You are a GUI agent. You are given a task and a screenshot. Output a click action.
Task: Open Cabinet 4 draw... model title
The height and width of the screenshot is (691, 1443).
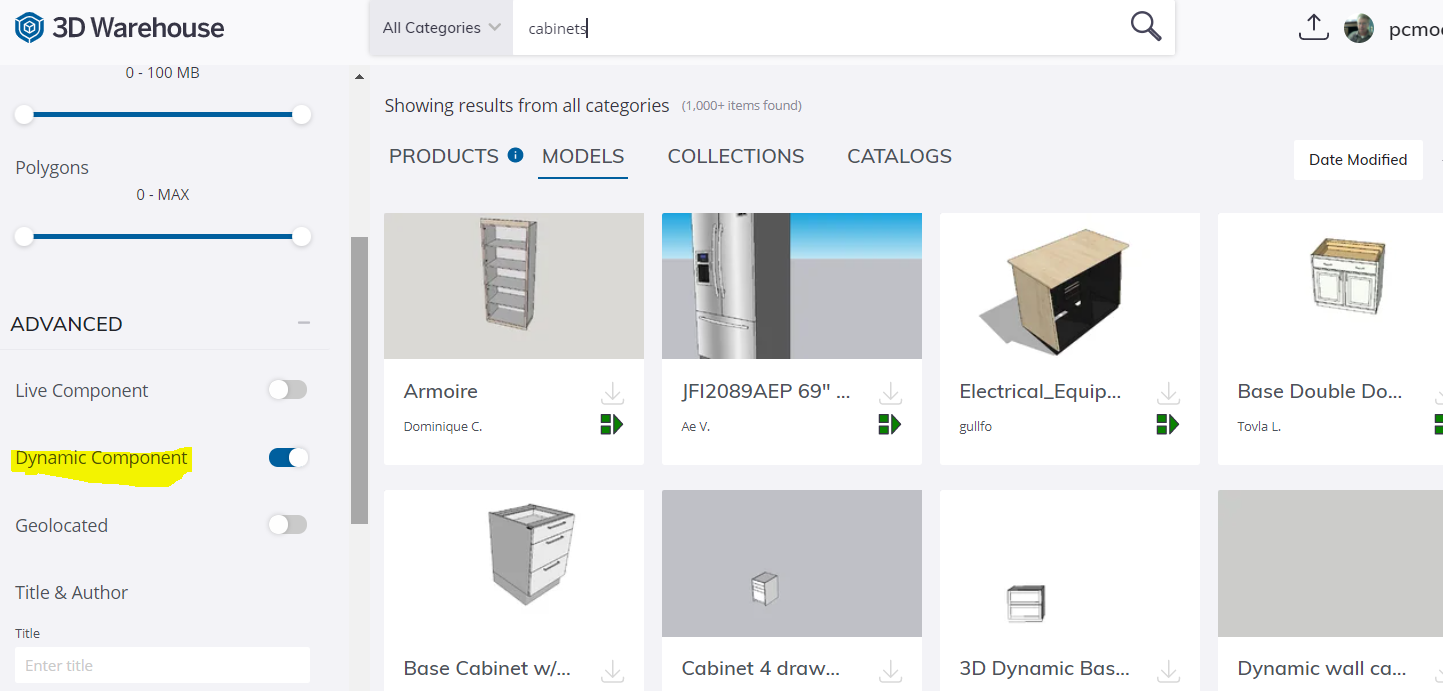click(x=761, y=668)
